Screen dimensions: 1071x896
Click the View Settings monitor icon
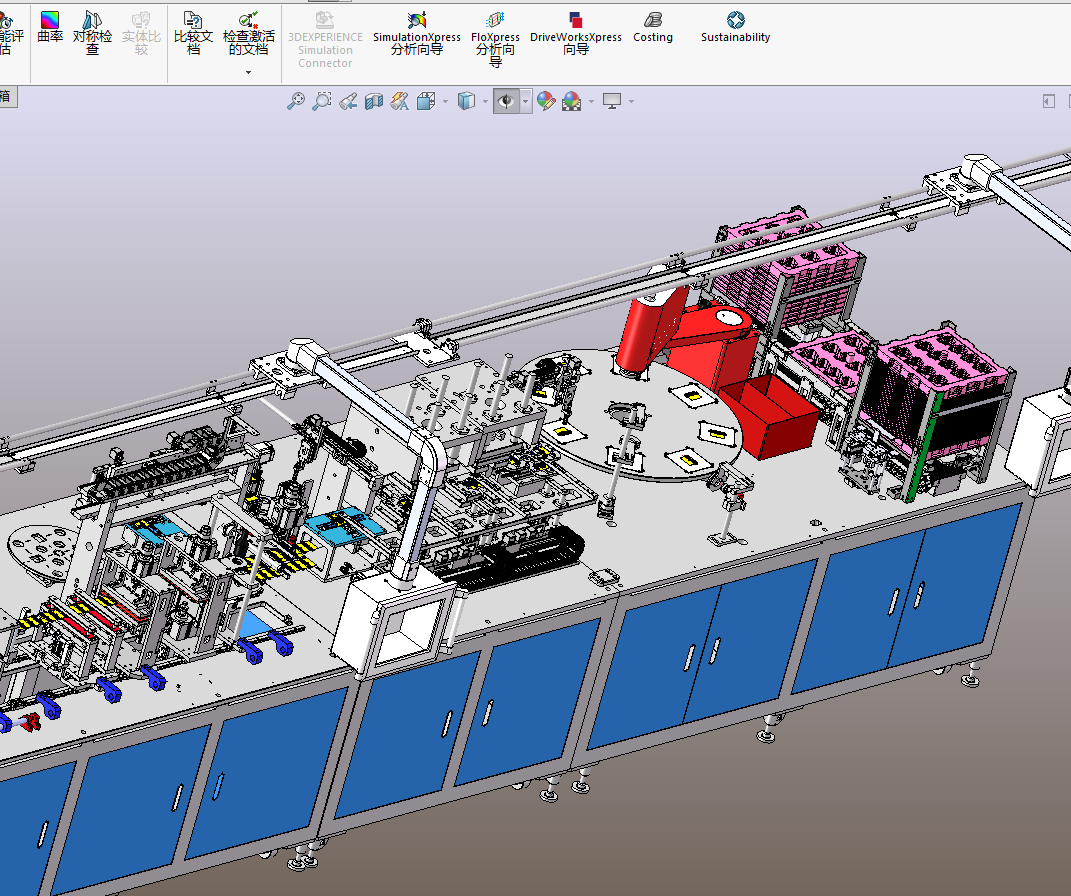pyautogui.click(x=612, y=101)
